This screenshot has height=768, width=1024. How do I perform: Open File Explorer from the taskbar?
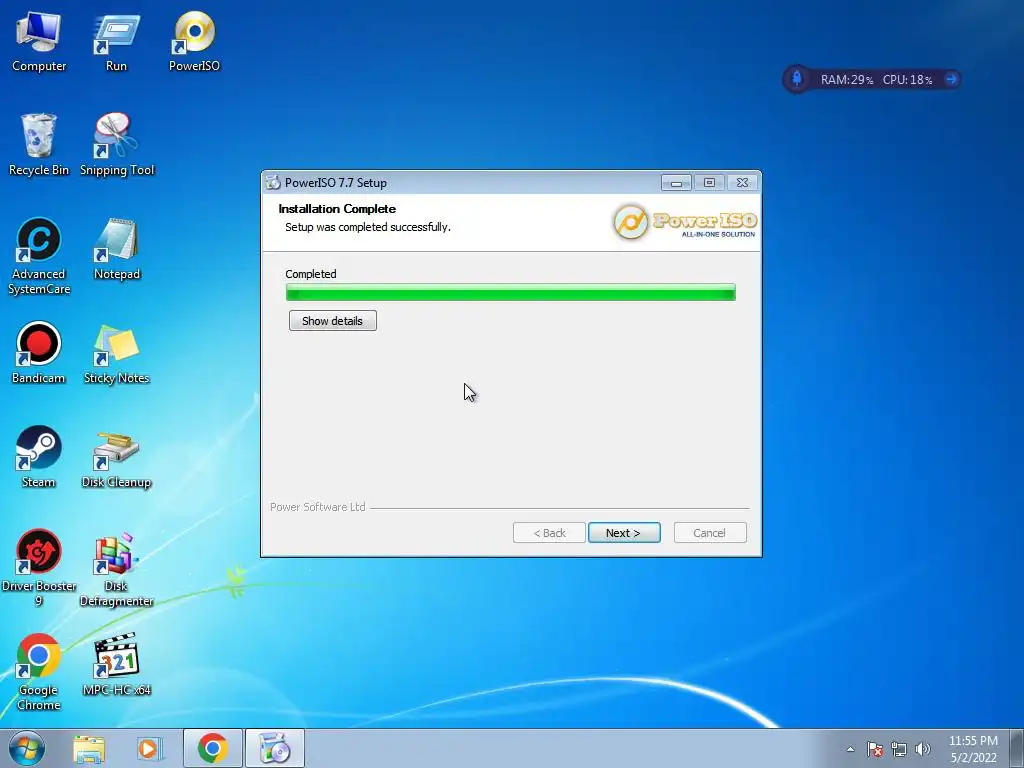coord(89,748)
